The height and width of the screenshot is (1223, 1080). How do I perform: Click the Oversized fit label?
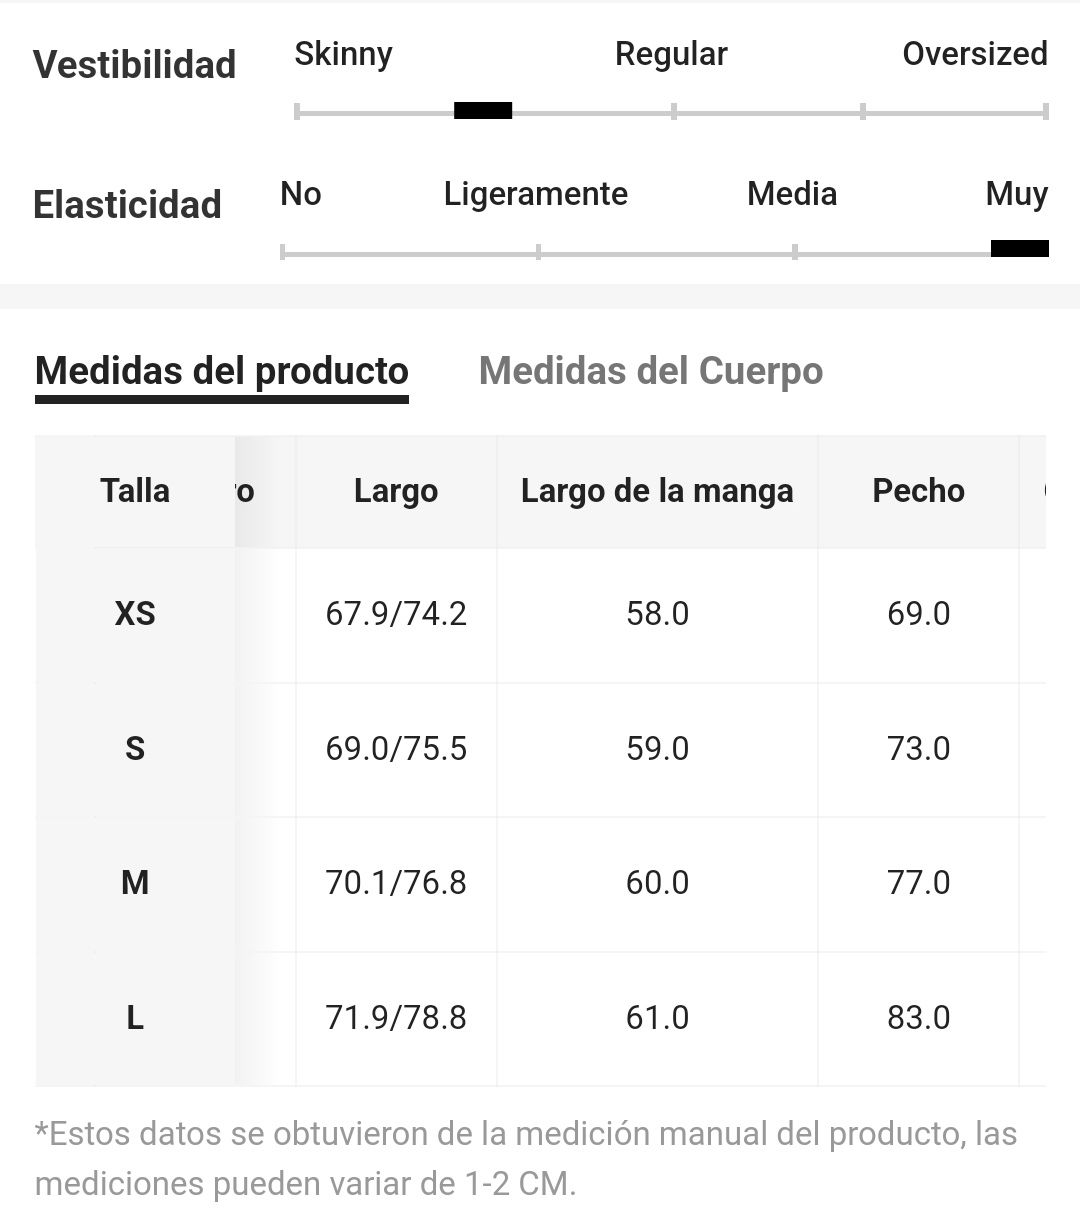pyautogui.click(x=975, y=54)
